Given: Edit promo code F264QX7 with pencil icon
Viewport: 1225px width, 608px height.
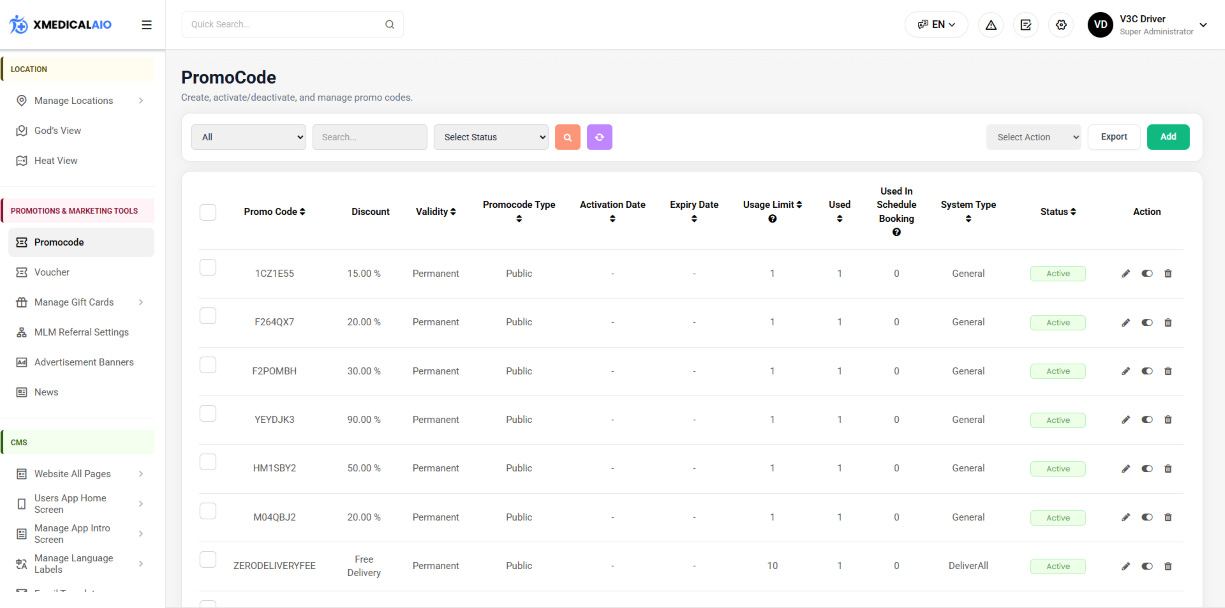Looking at the screenshot, I should [1126, 323].
